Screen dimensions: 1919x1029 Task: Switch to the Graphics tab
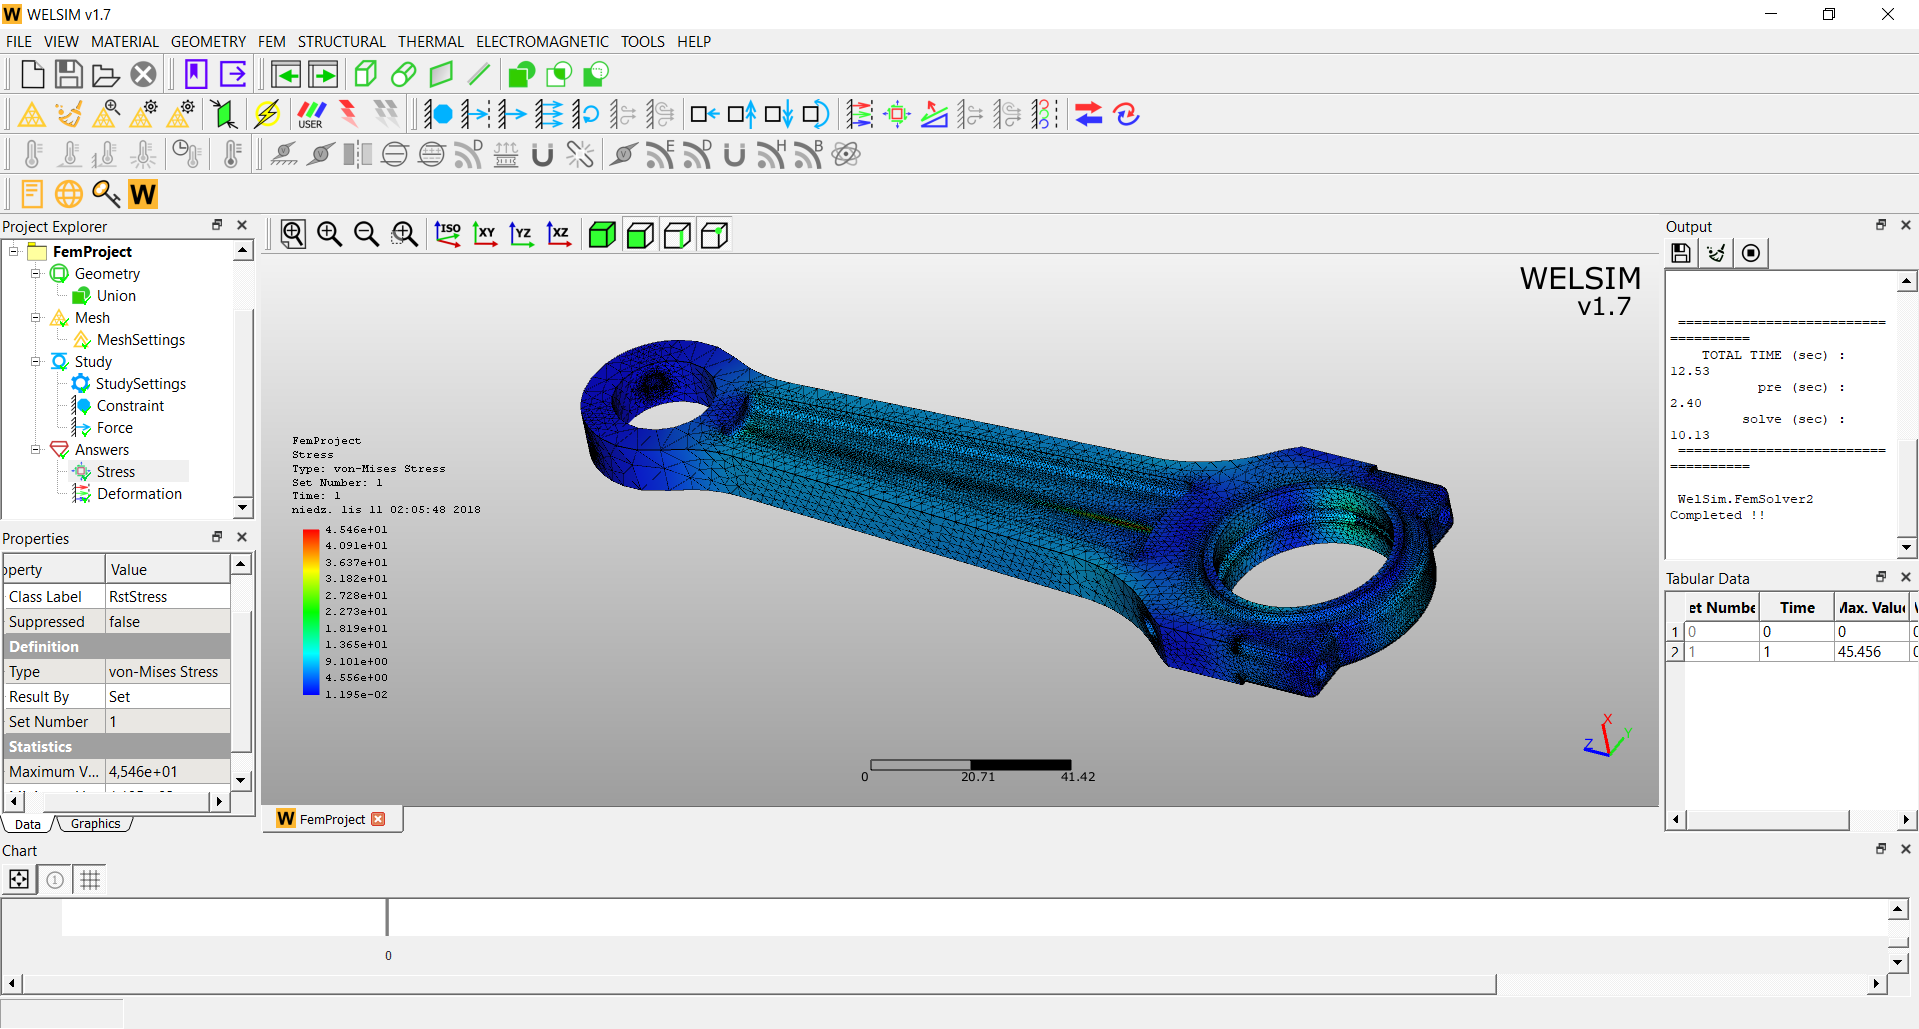[95, 824]
